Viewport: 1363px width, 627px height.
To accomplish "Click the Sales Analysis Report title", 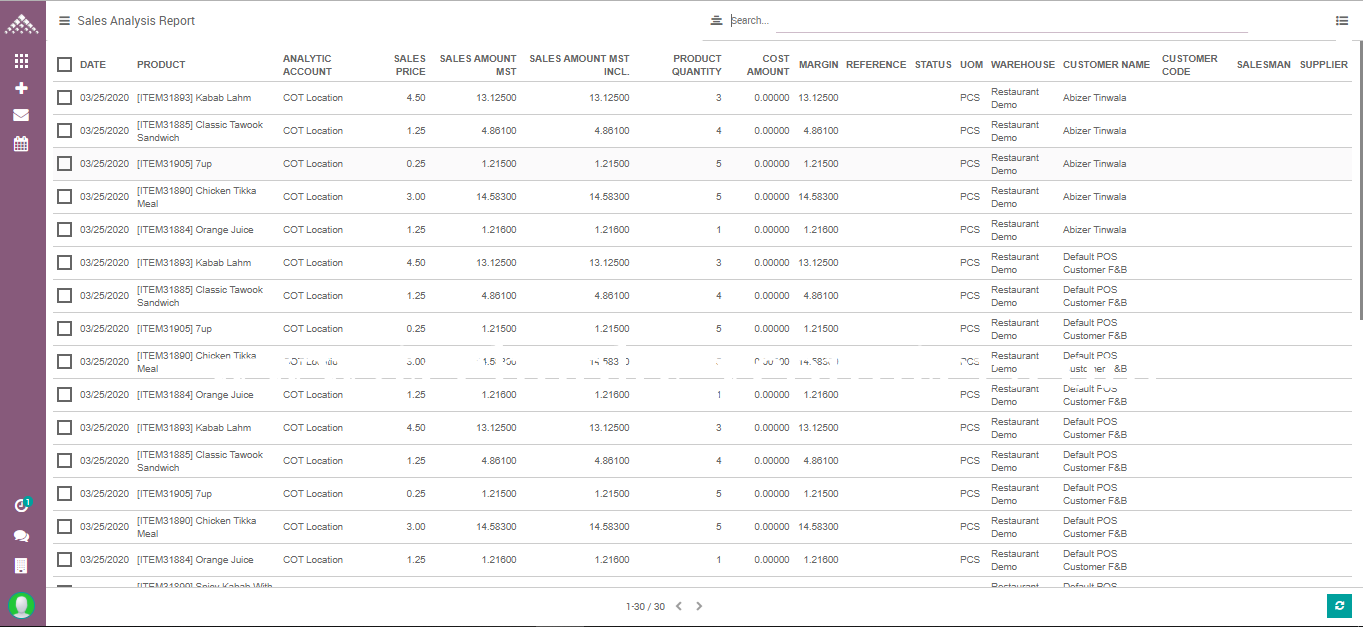I will click(x=136, y=20).
